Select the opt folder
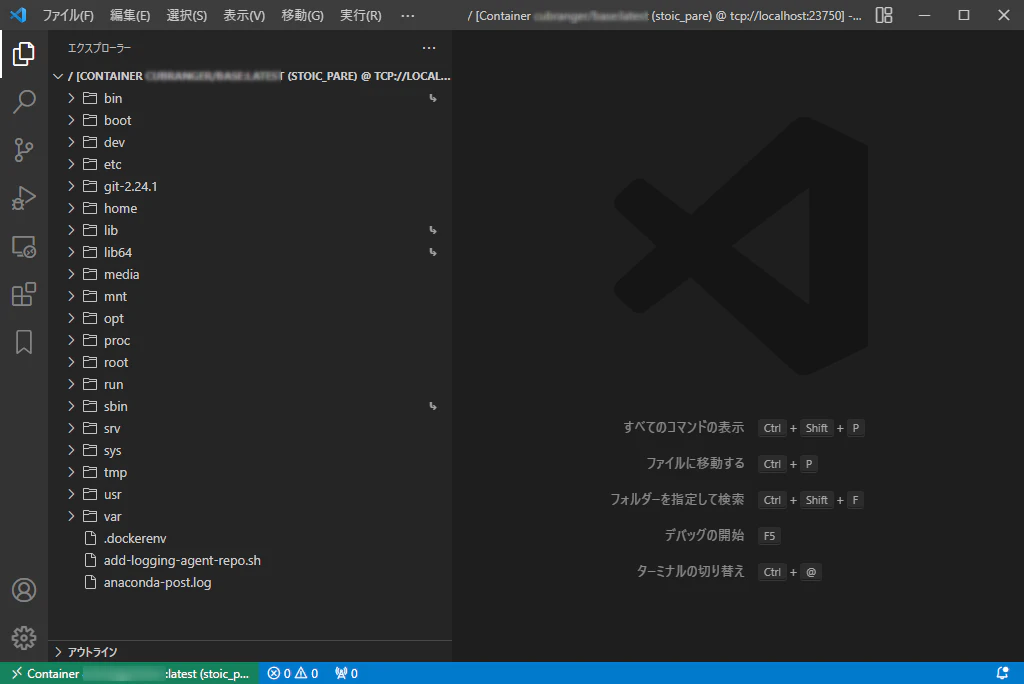Screen dimensions: 1024x684 pos(250,318)
